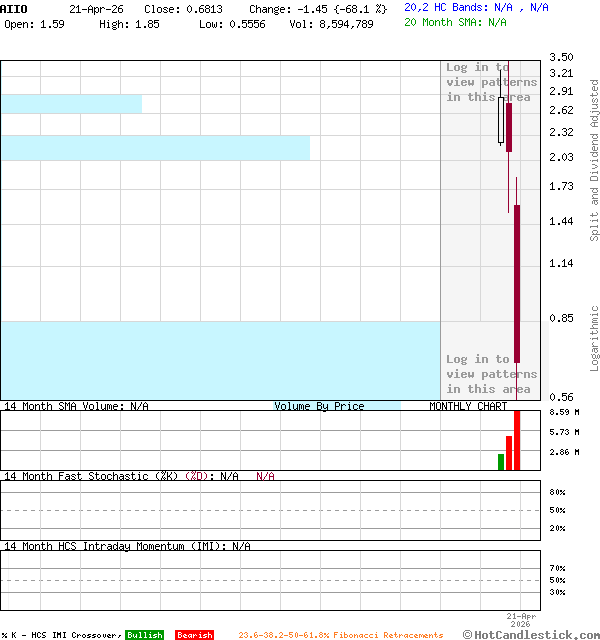The height and width of the screenshot is (640, 600).
Task: Click the largest bottom volume-by-price bar
Action: pyautogui.click(x=220, y=360)
